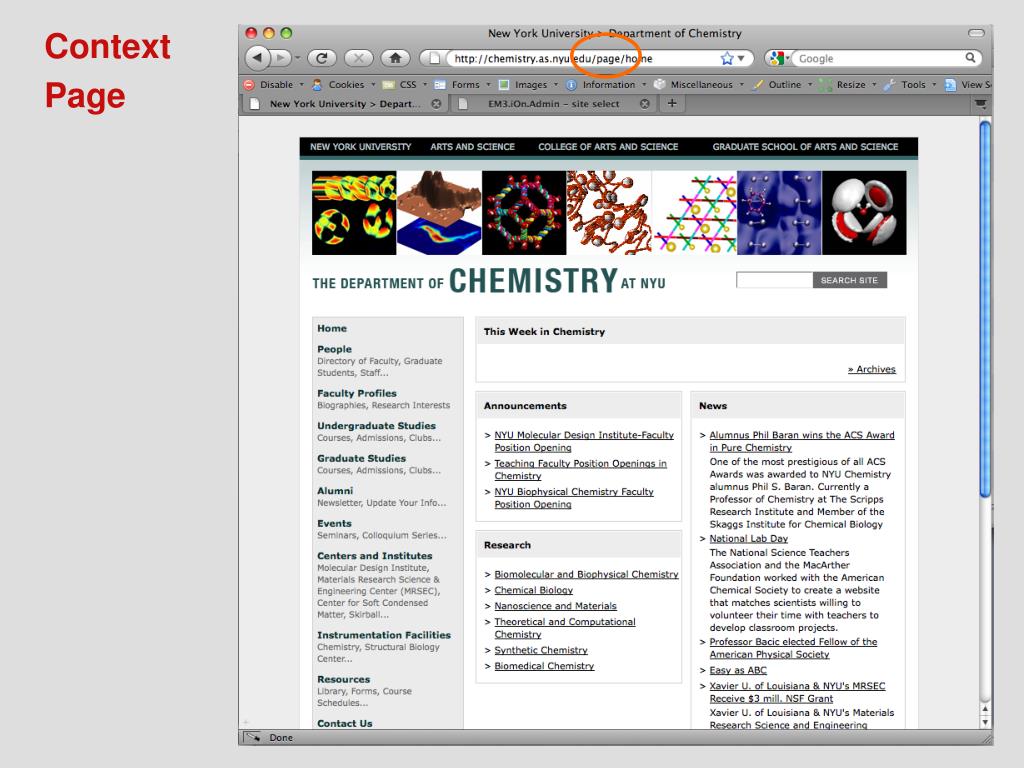This screenshot has height=768, width=1024.
Task: Go back with the browser Back arrow
Action: coord(257,58)
